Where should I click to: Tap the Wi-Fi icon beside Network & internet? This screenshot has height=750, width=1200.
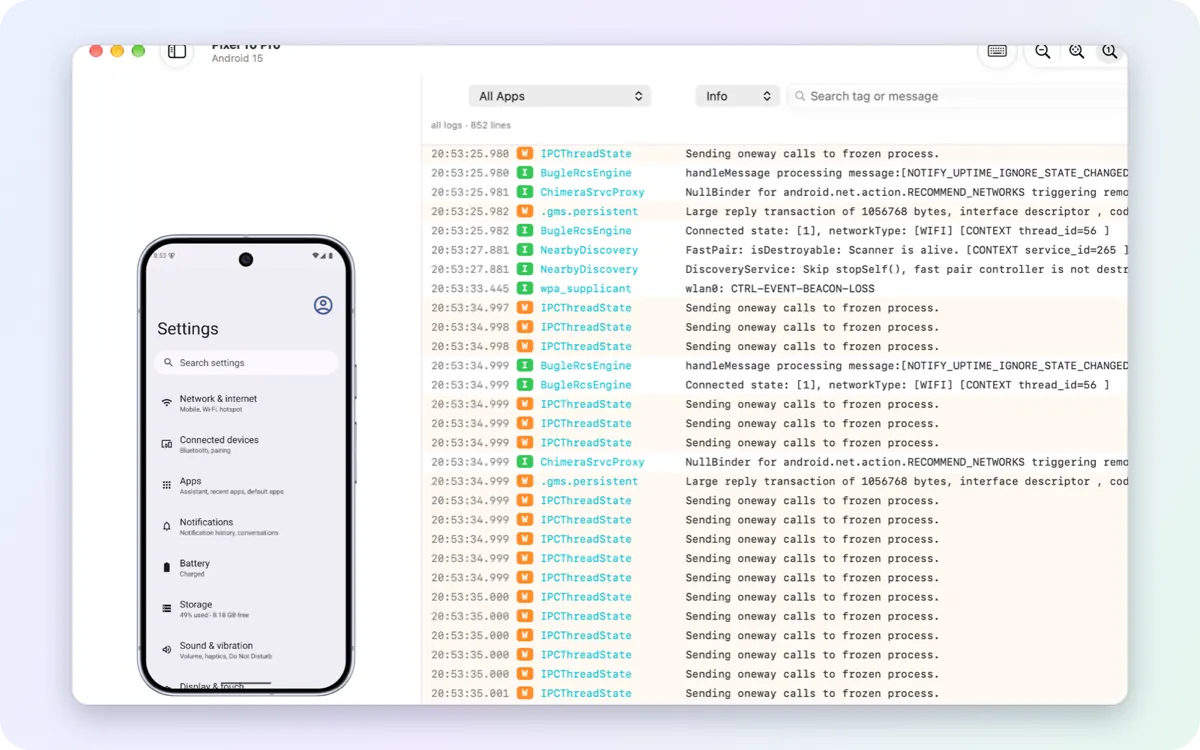tap(167, 403)
